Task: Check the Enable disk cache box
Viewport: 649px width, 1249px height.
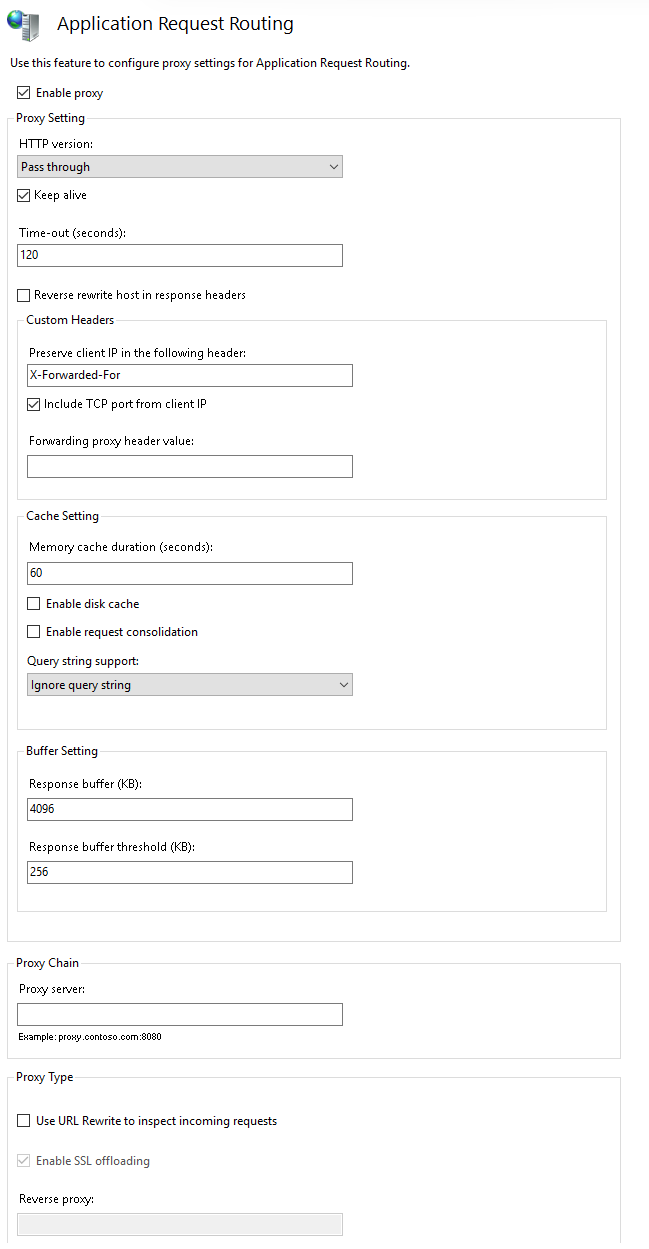Action: 35,604
